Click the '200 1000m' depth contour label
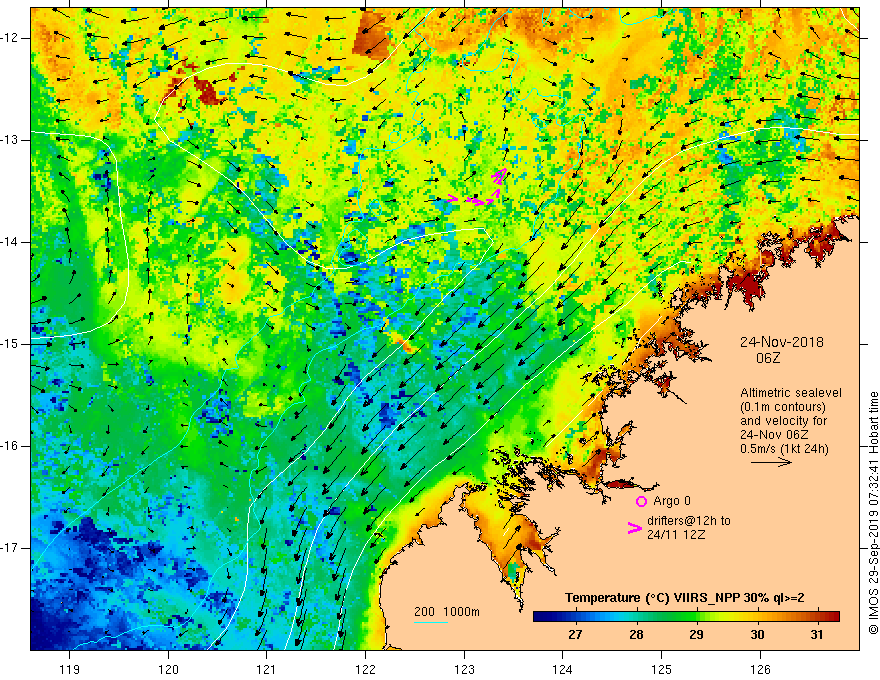 pos(447,612)
